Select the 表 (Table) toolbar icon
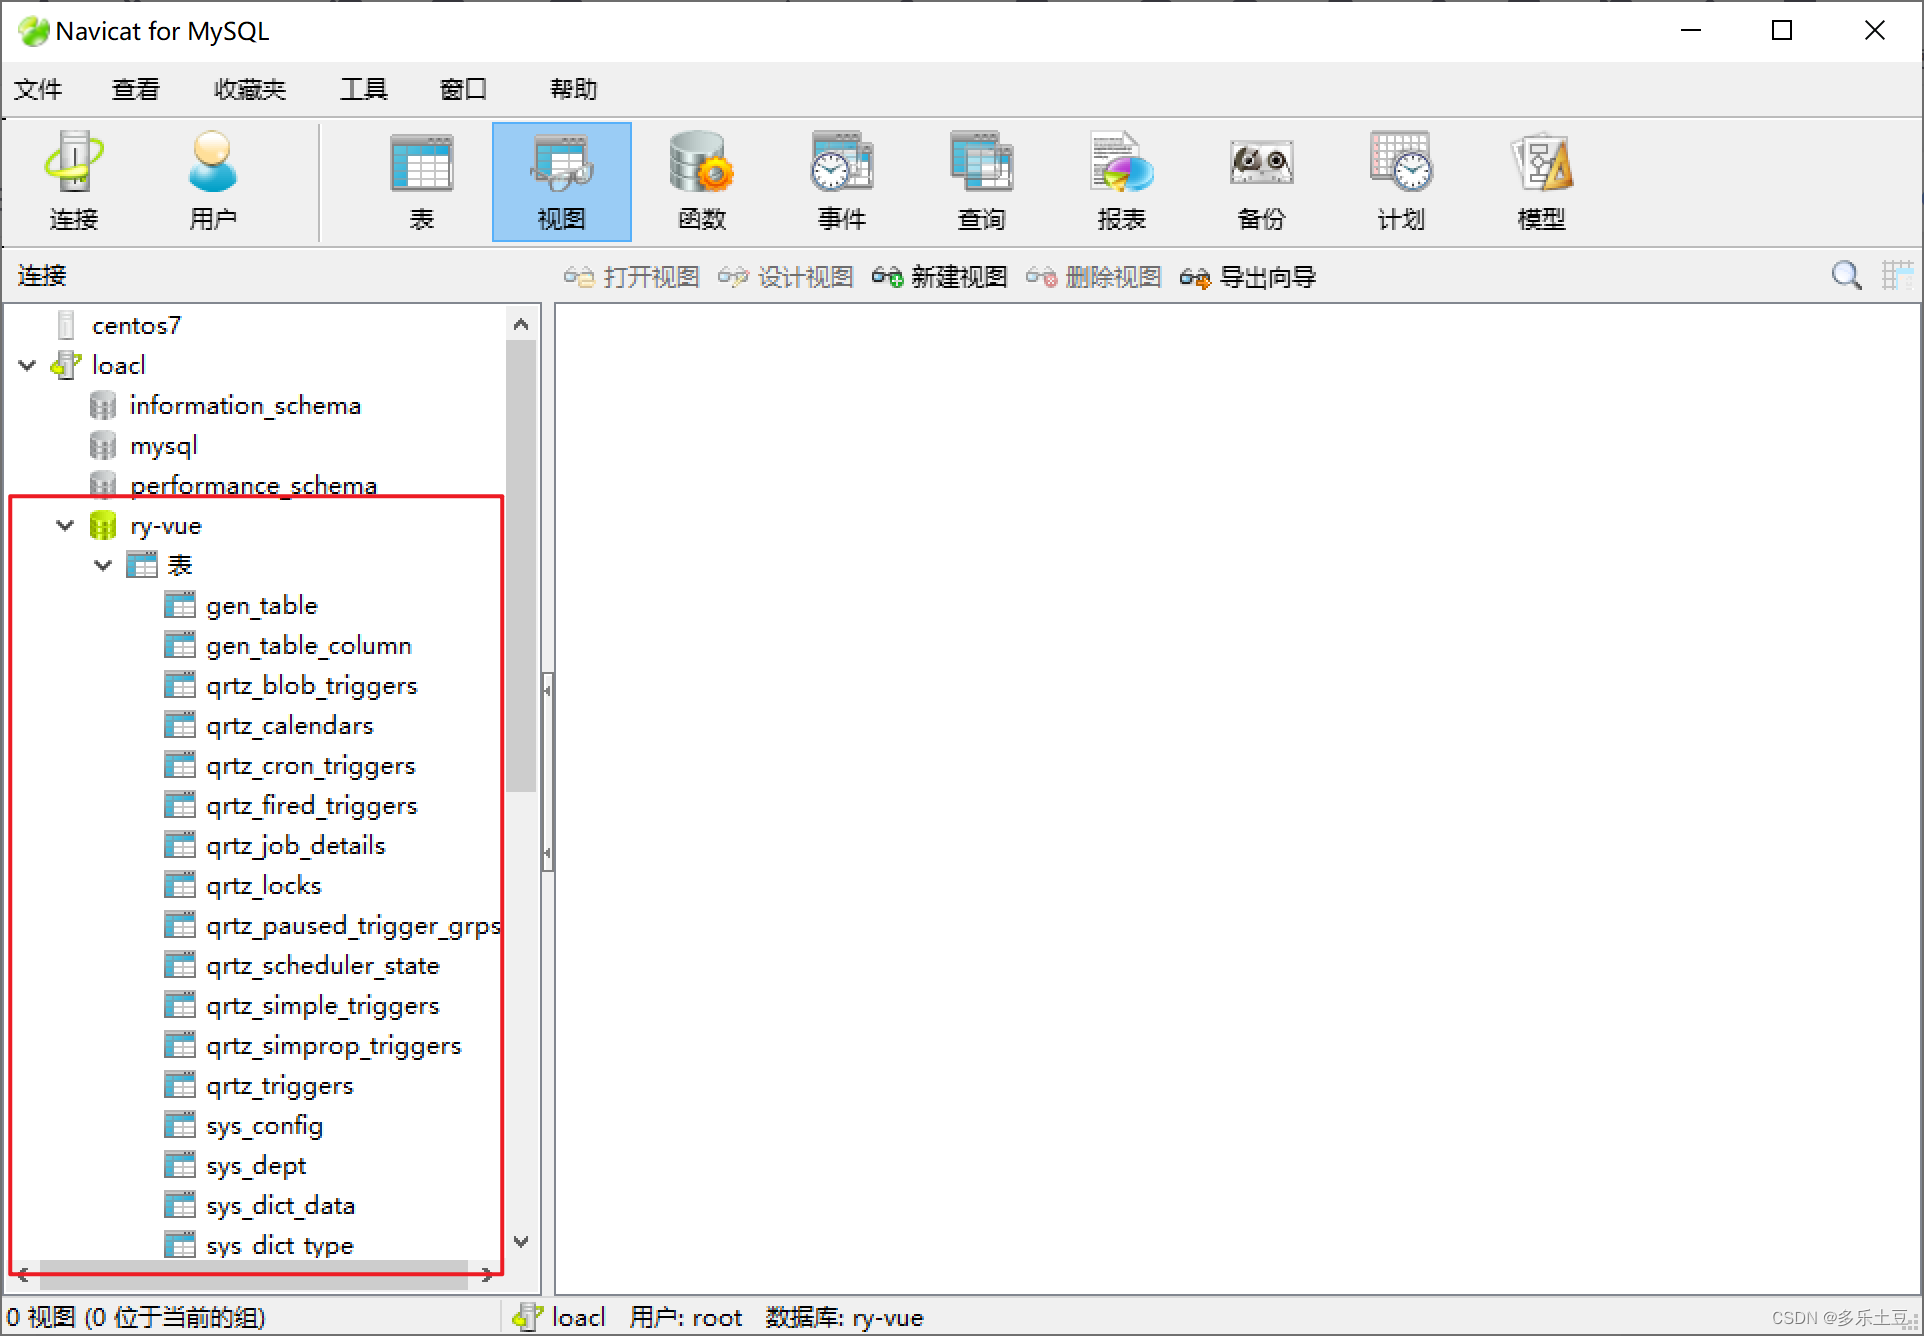Screen dimensions: 1924x1336 [x=421, y=182]
